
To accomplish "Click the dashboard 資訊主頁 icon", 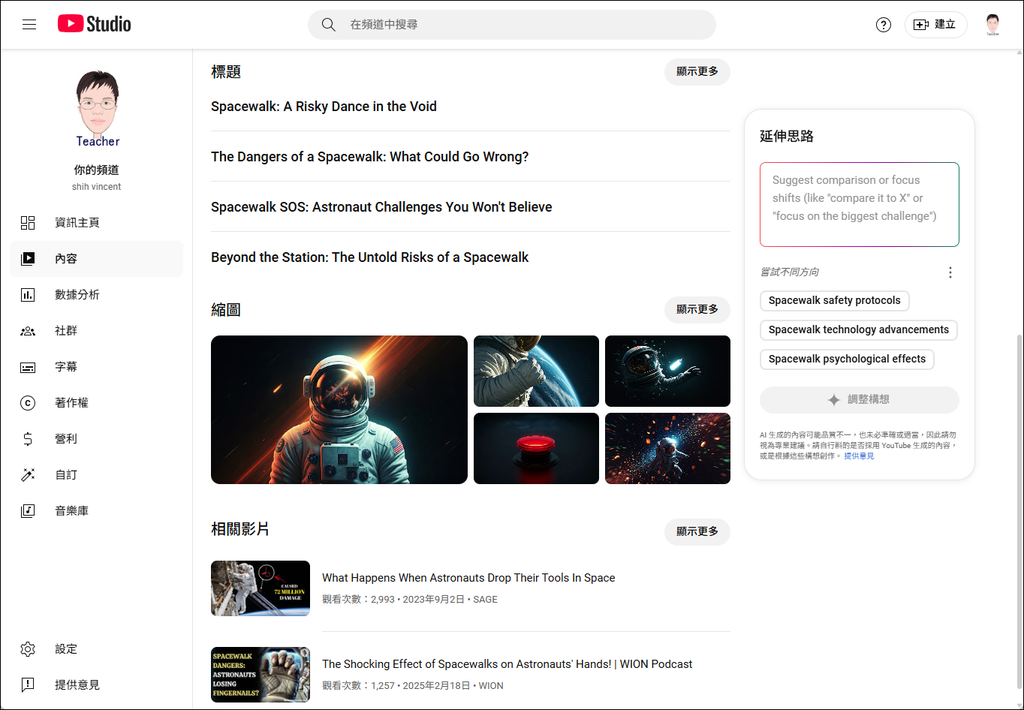I will [27, 223].
